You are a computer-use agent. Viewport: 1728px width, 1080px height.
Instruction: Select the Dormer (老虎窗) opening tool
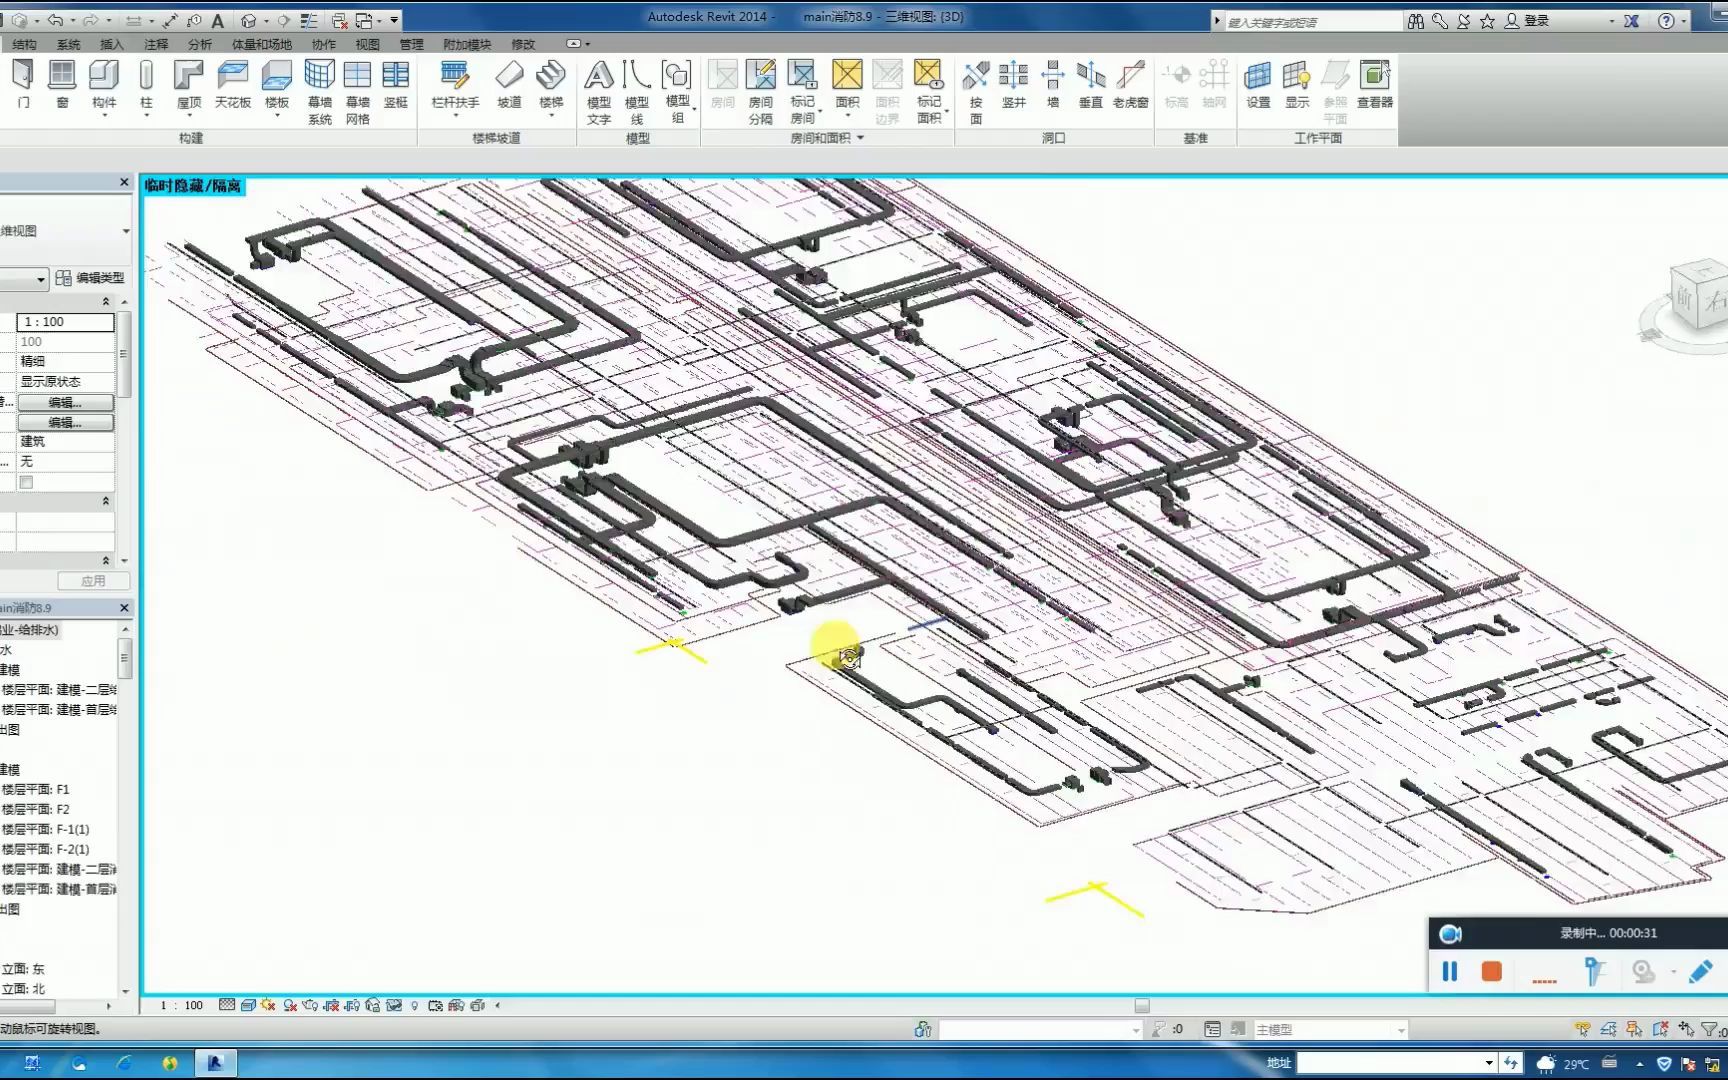1130,84
